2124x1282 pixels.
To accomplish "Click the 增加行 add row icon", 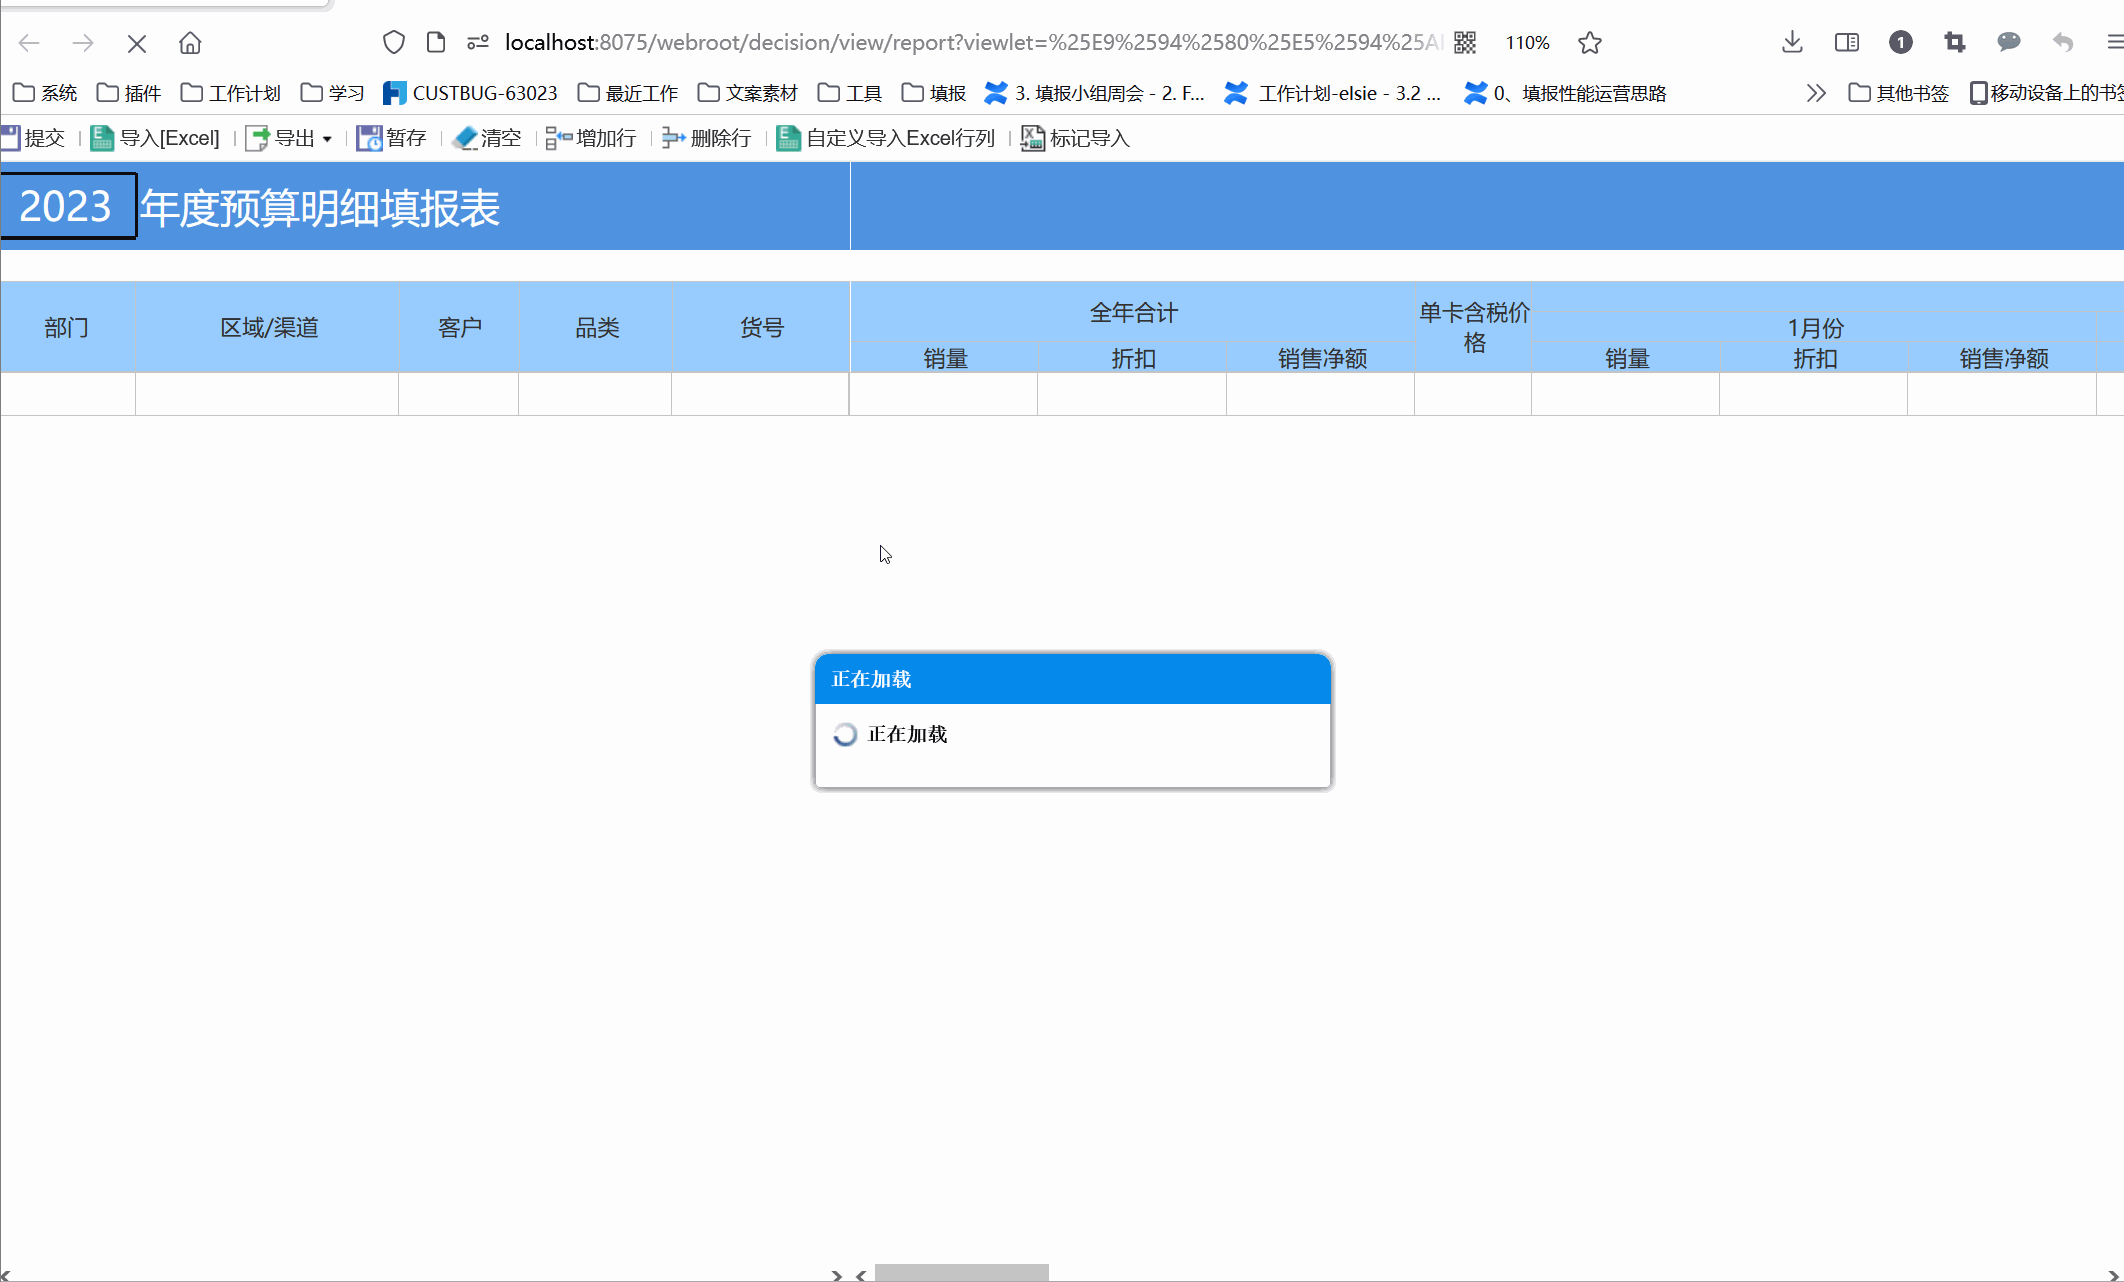I will [x=558, y=138].
